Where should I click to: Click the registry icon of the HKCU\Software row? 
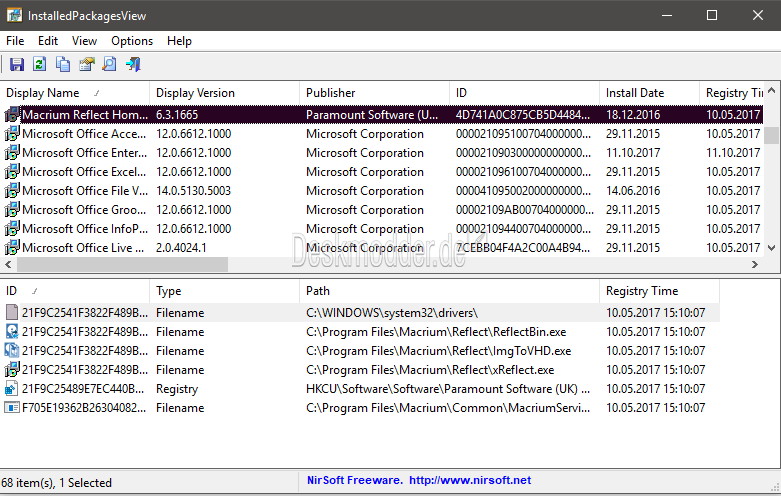click(x=11, y=388)
